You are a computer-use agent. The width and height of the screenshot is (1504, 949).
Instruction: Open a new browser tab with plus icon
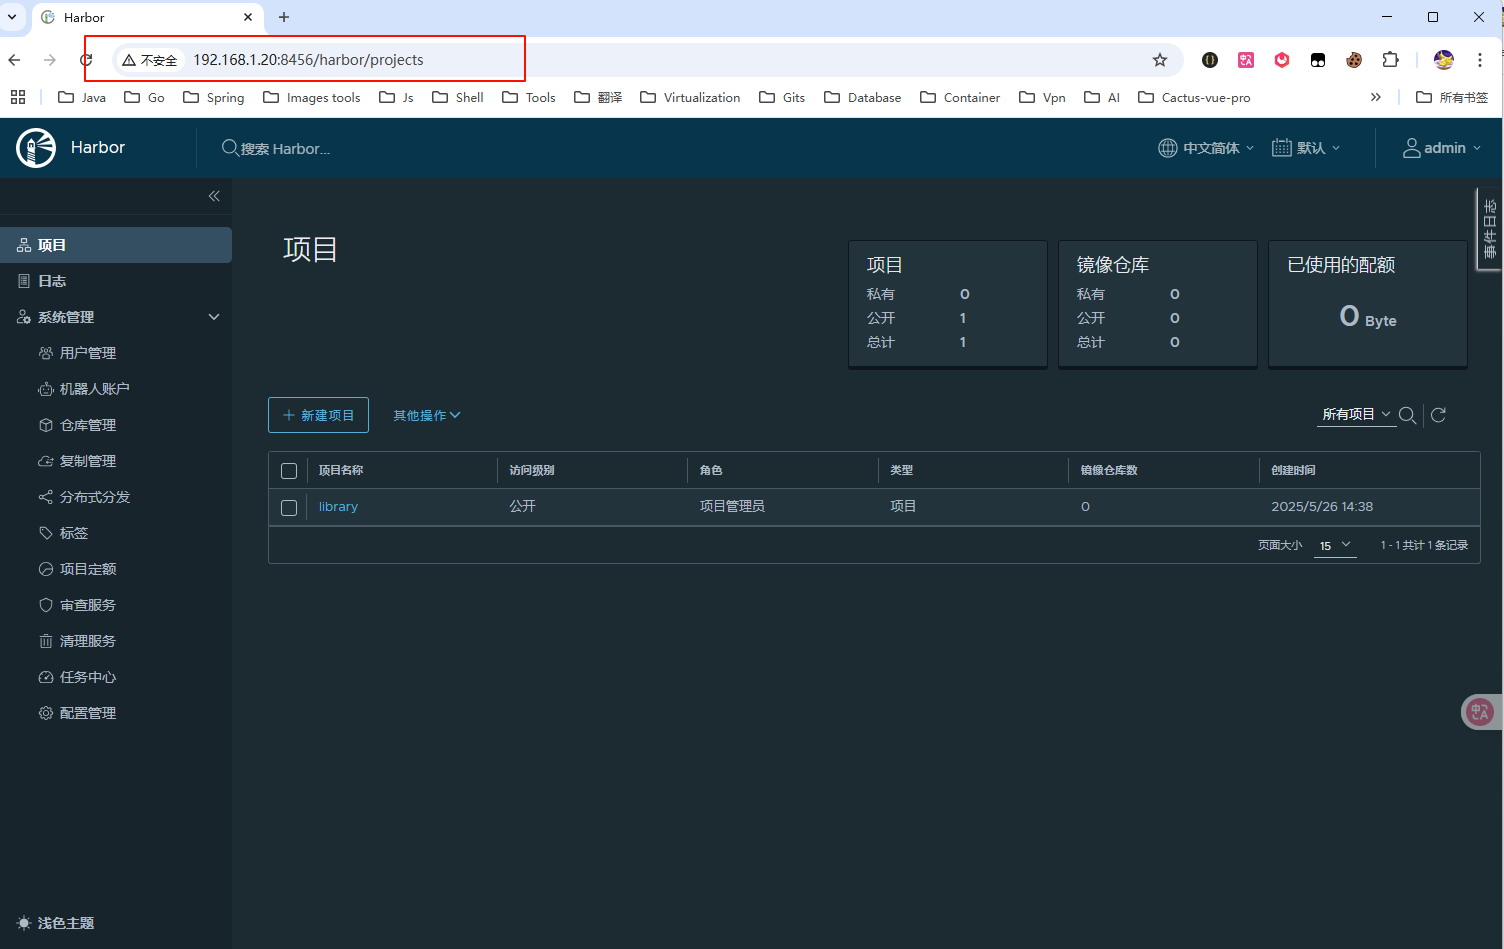click(x=284, y=17)
